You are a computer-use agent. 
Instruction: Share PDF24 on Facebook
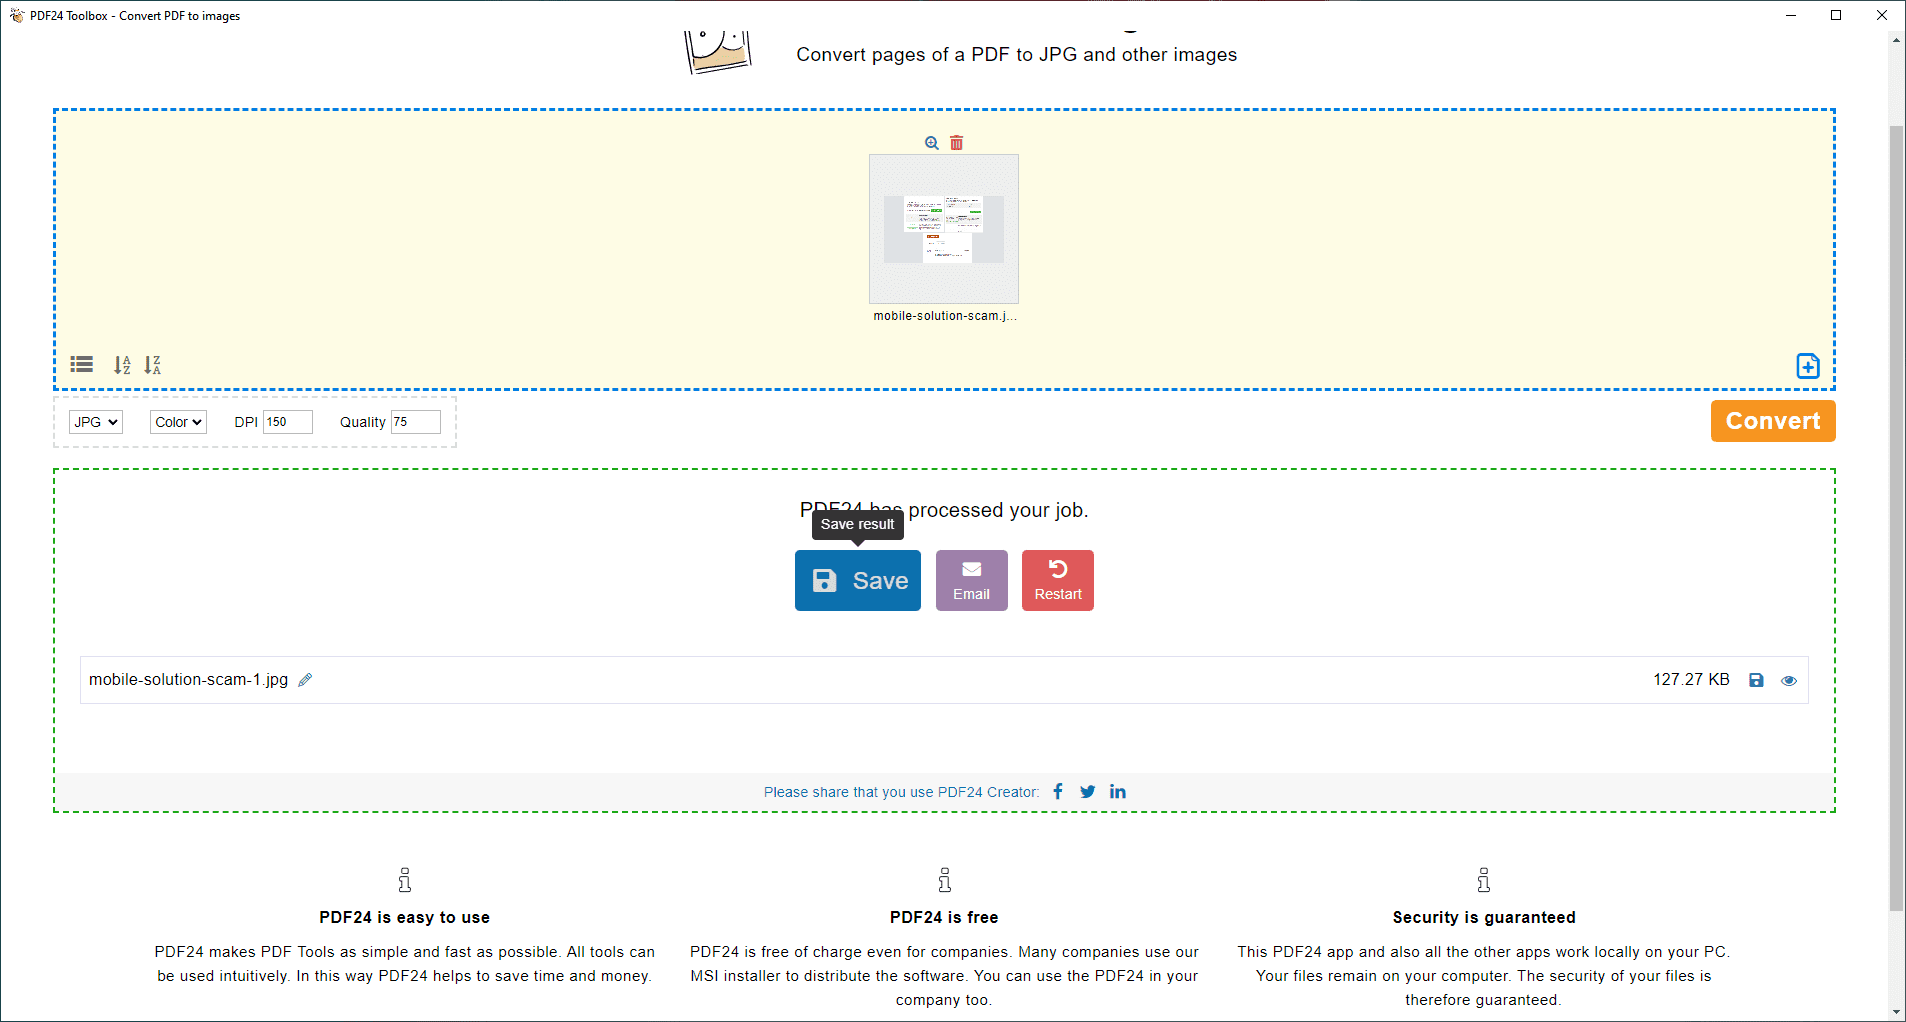(x=1058, y=791)
